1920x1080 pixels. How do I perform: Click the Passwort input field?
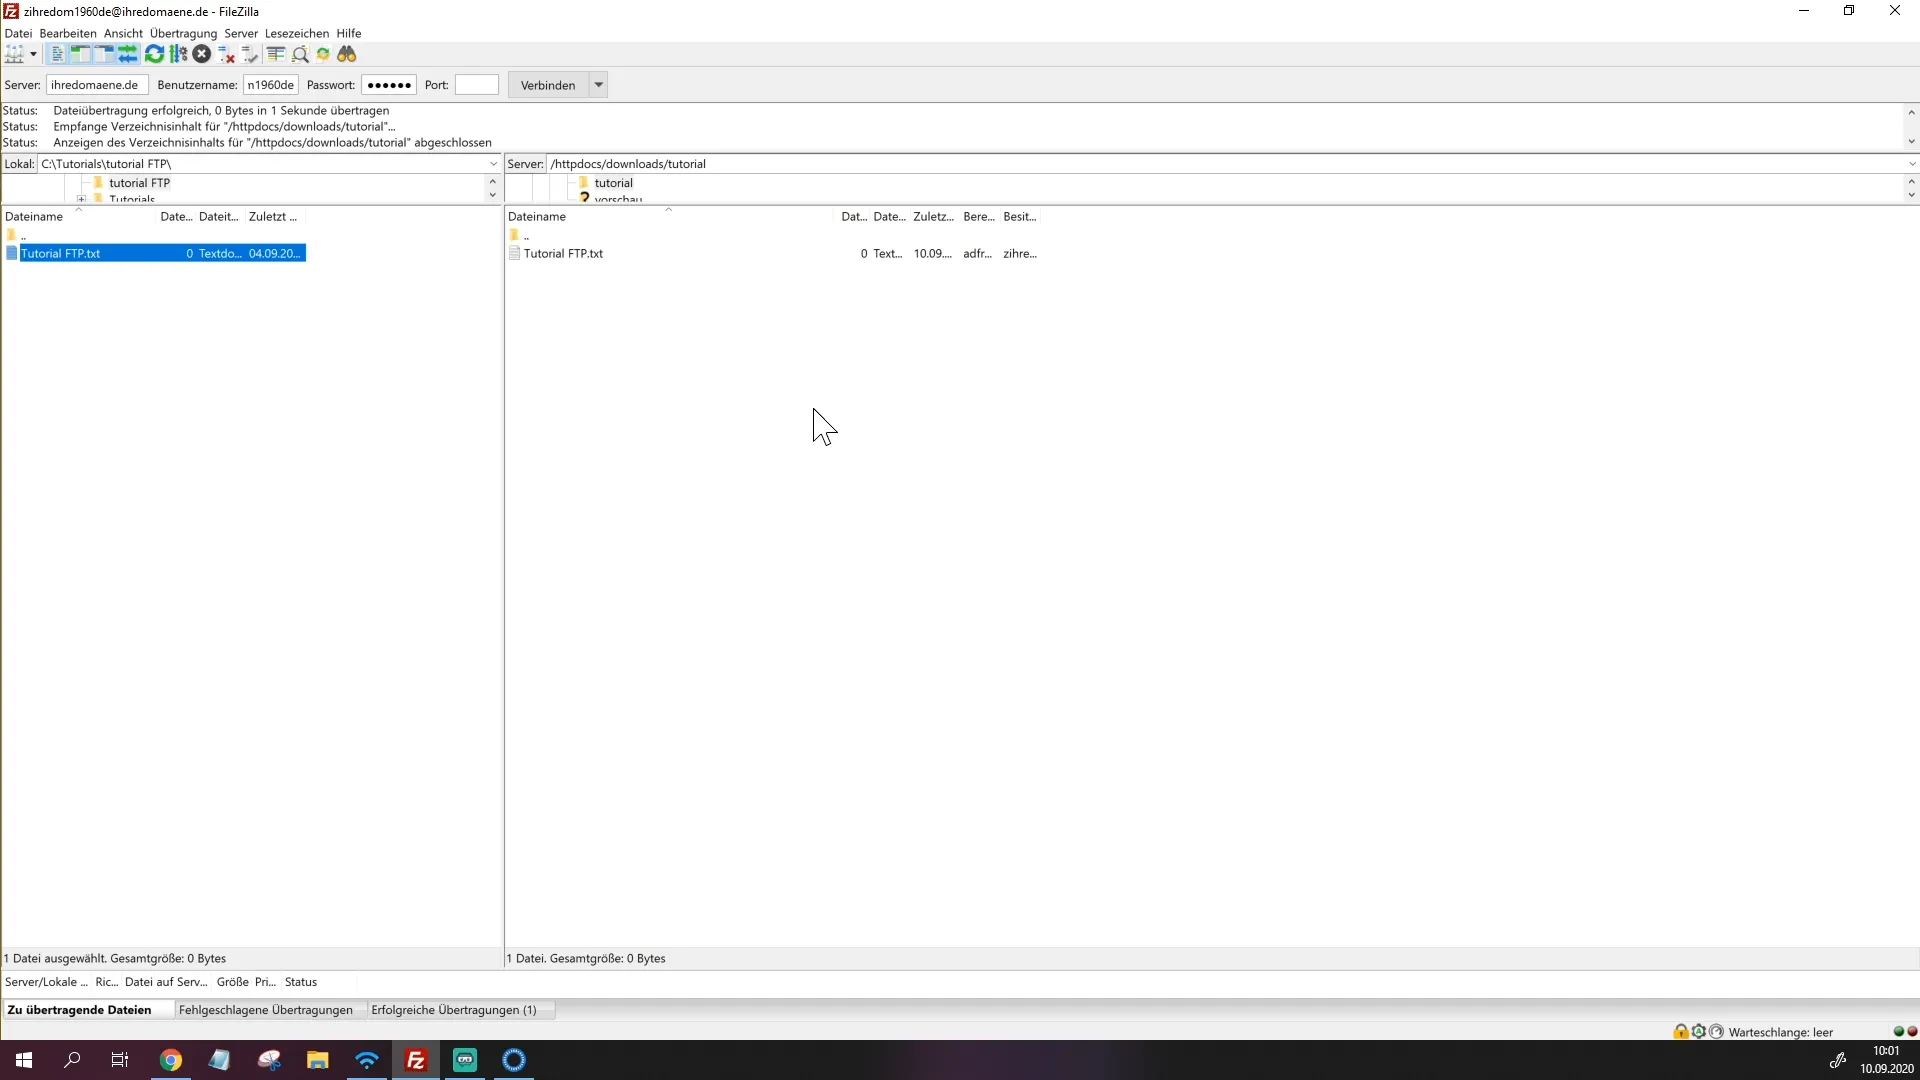click(389, 85)
